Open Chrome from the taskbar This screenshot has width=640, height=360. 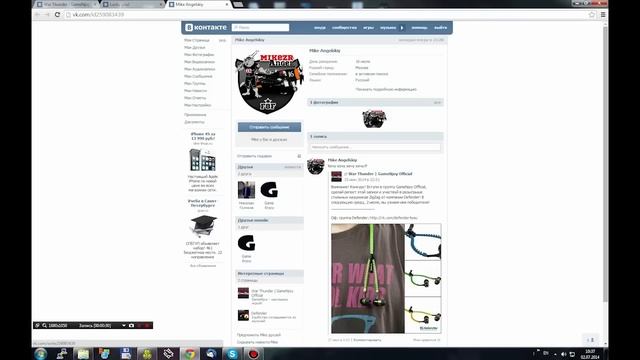point(190,353)
